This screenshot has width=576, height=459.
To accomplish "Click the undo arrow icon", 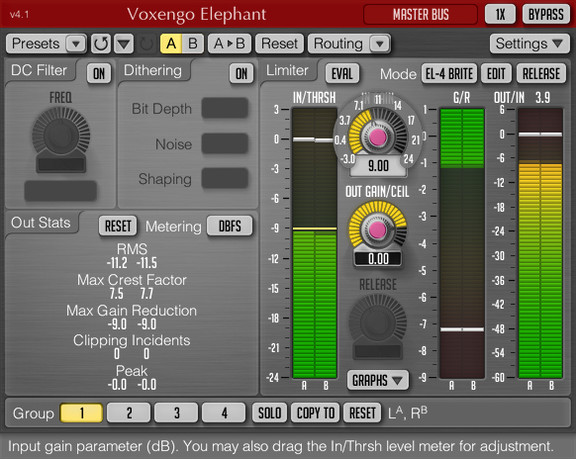I will tap(101, 44).
